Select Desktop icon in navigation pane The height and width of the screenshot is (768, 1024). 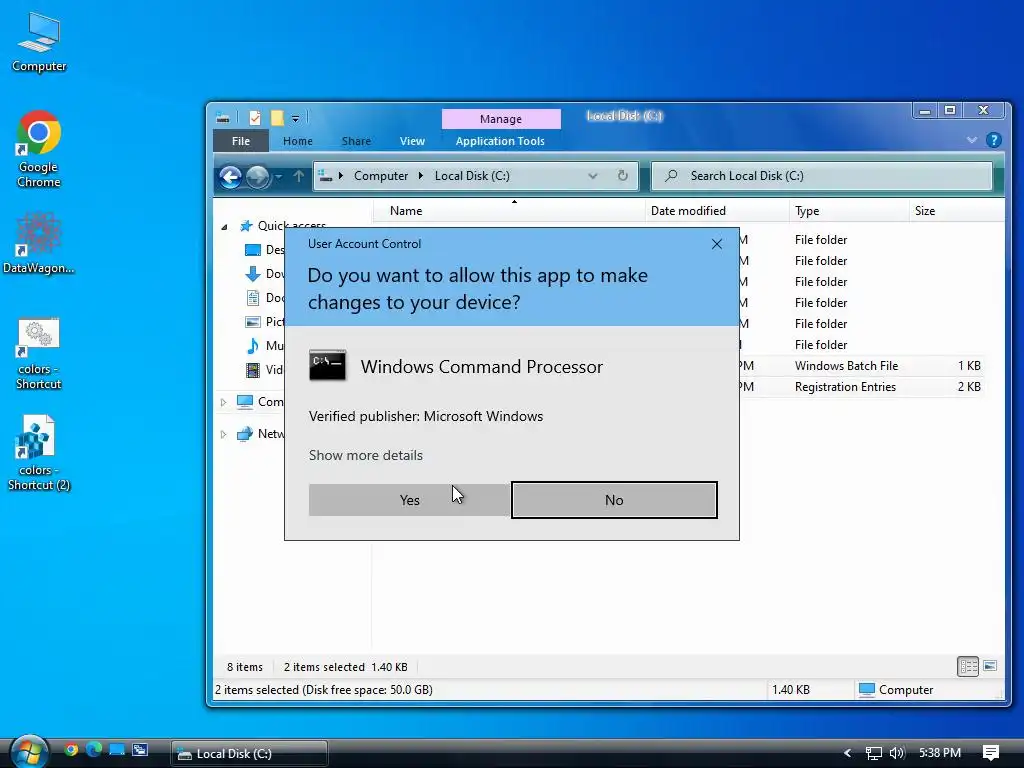click(253, 249)
